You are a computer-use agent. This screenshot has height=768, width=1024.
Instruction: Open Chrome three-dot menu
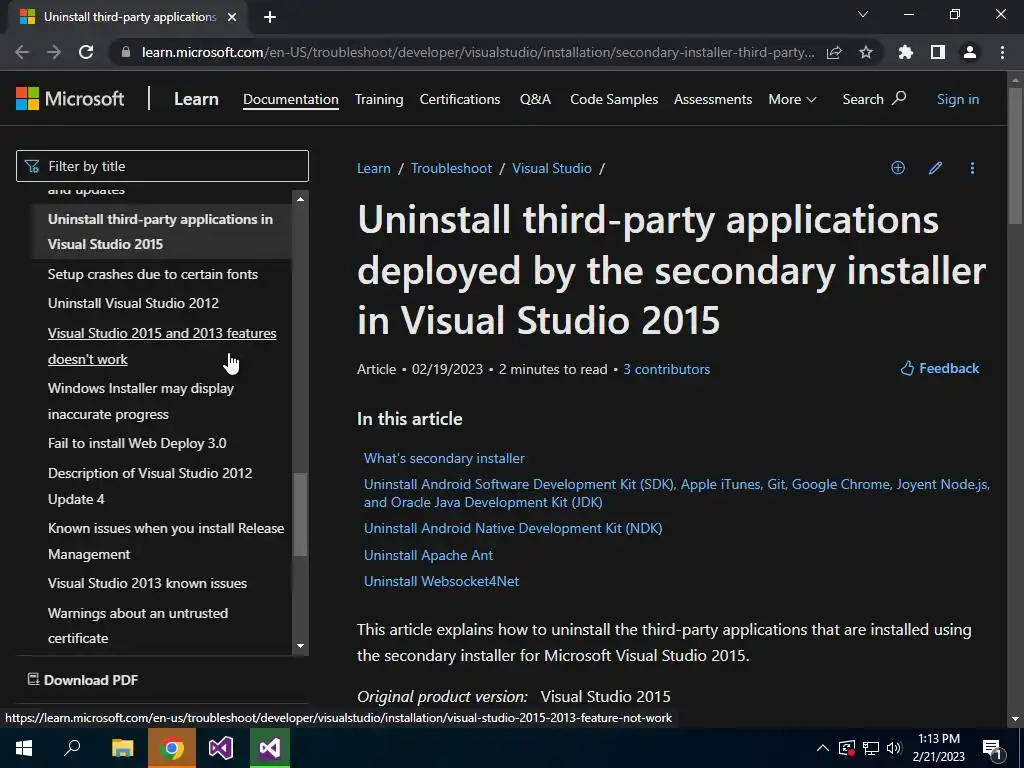(x=1002, y=52)
